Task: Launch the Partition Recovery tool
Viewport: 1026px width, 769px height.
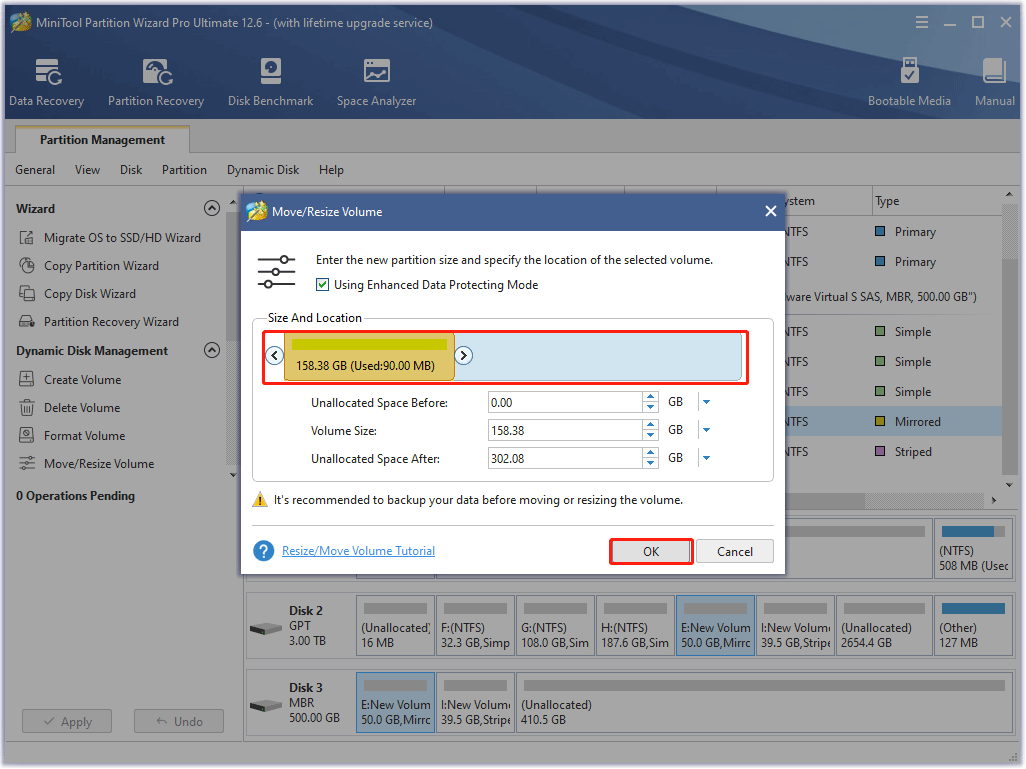Action: click(x=156, y=82)
